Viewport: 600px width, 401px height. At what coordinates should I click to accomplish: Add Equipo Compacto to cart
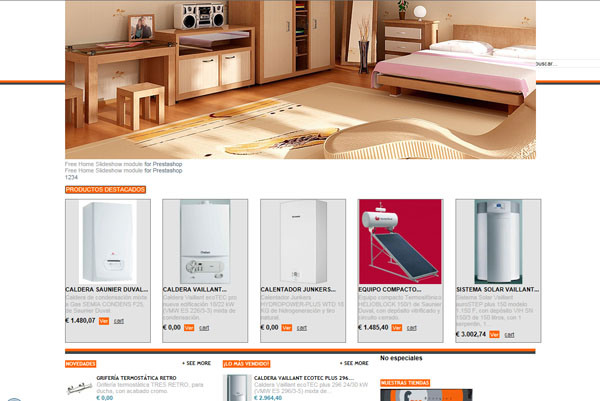coord(412,328)
